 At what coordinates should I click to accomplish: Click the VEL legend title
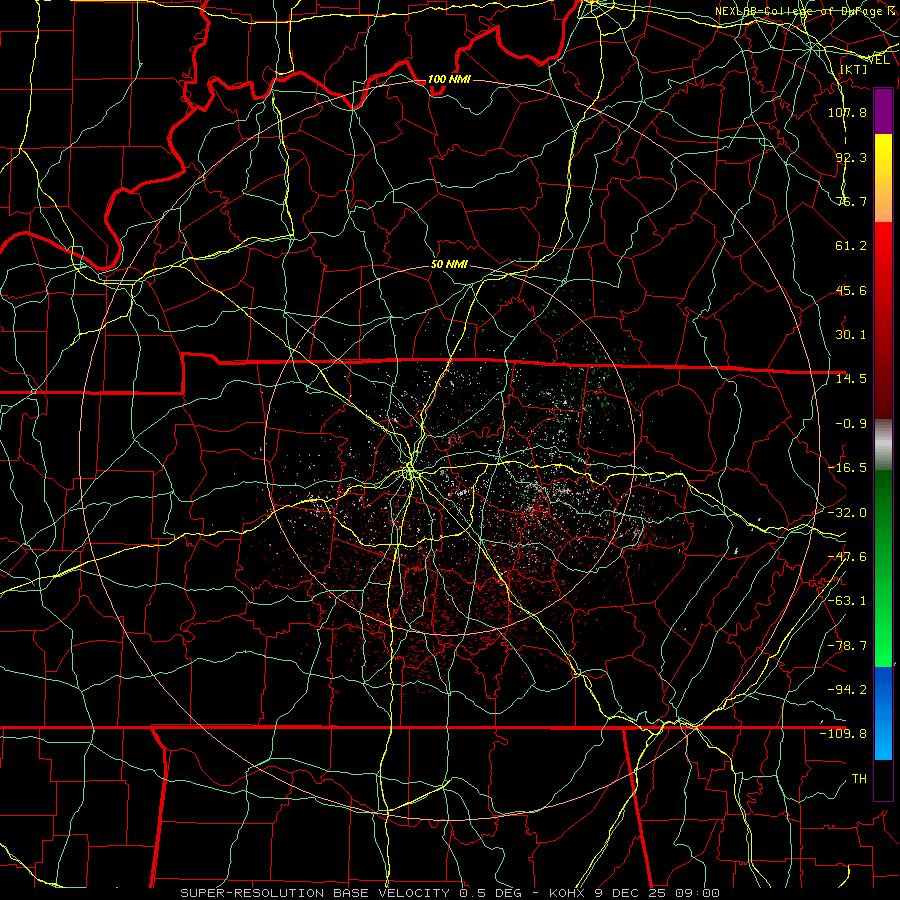coord(878,60)
